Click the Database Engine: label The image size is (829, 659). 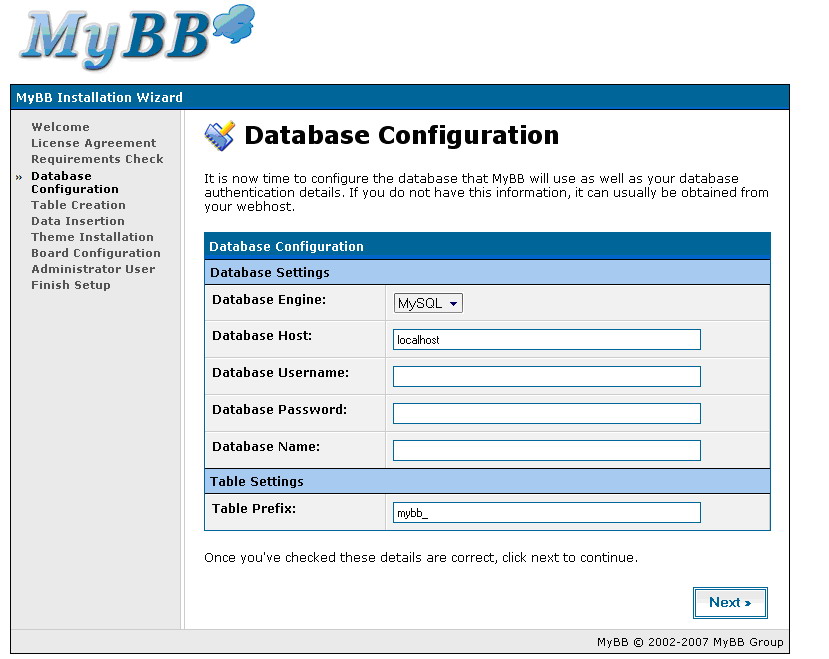269,299
